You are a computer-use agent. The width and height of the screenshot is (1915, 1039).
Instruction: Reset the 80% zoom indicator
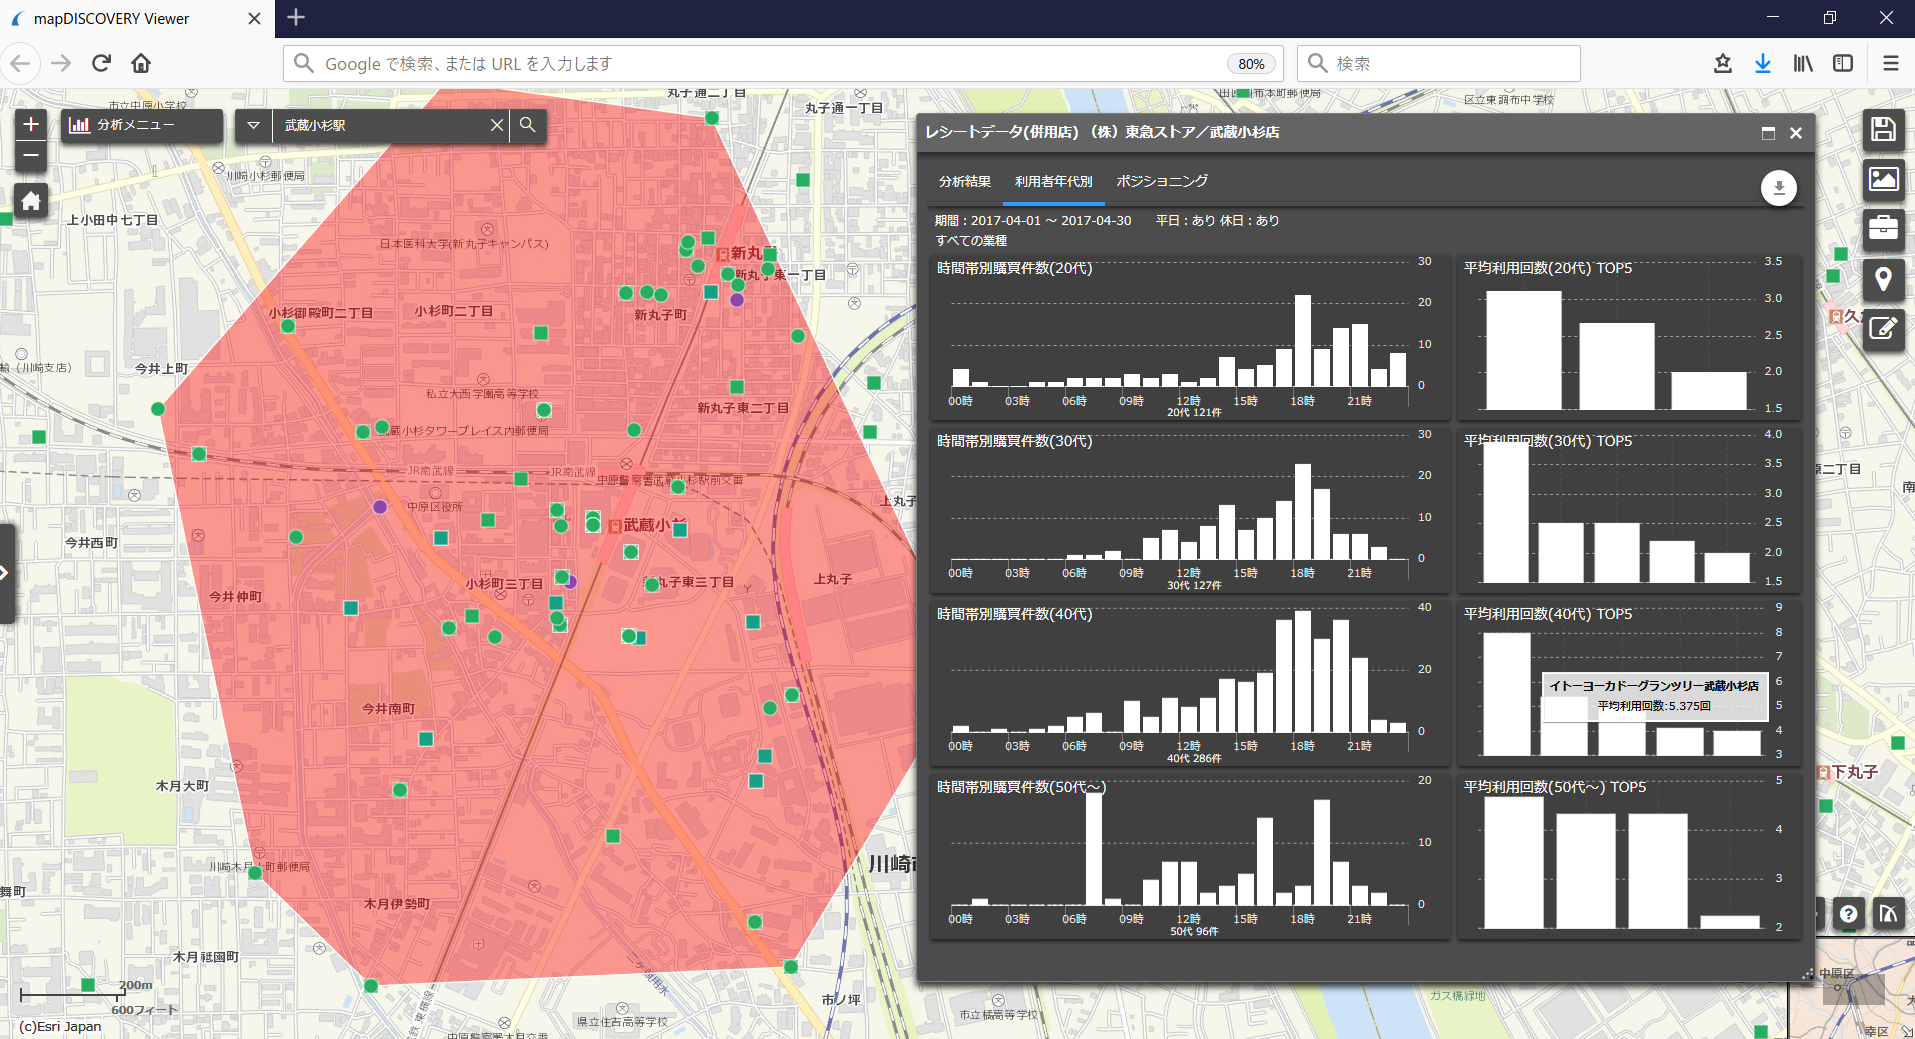[x=1251, y=64]
